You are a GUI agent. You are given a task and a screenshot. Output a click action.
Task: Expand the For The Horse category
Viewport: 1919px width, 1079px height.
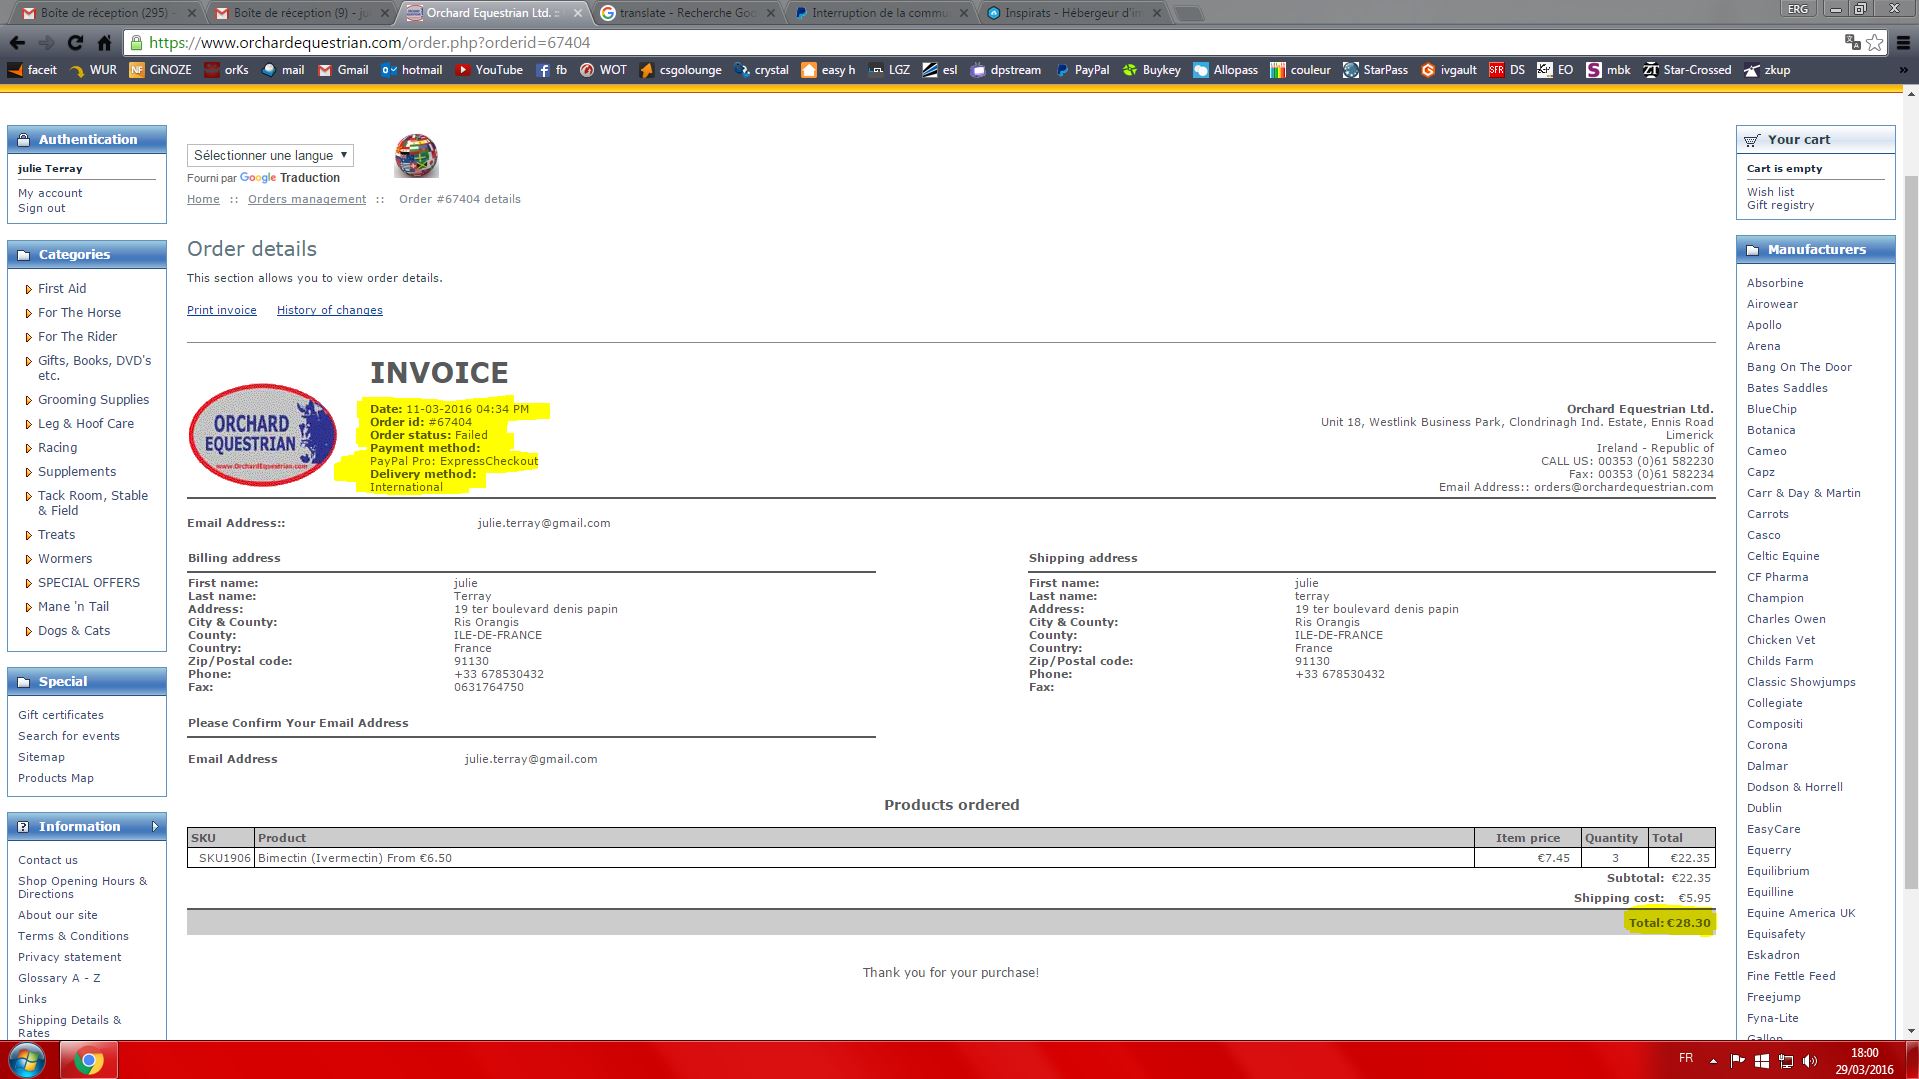point(29,313)
